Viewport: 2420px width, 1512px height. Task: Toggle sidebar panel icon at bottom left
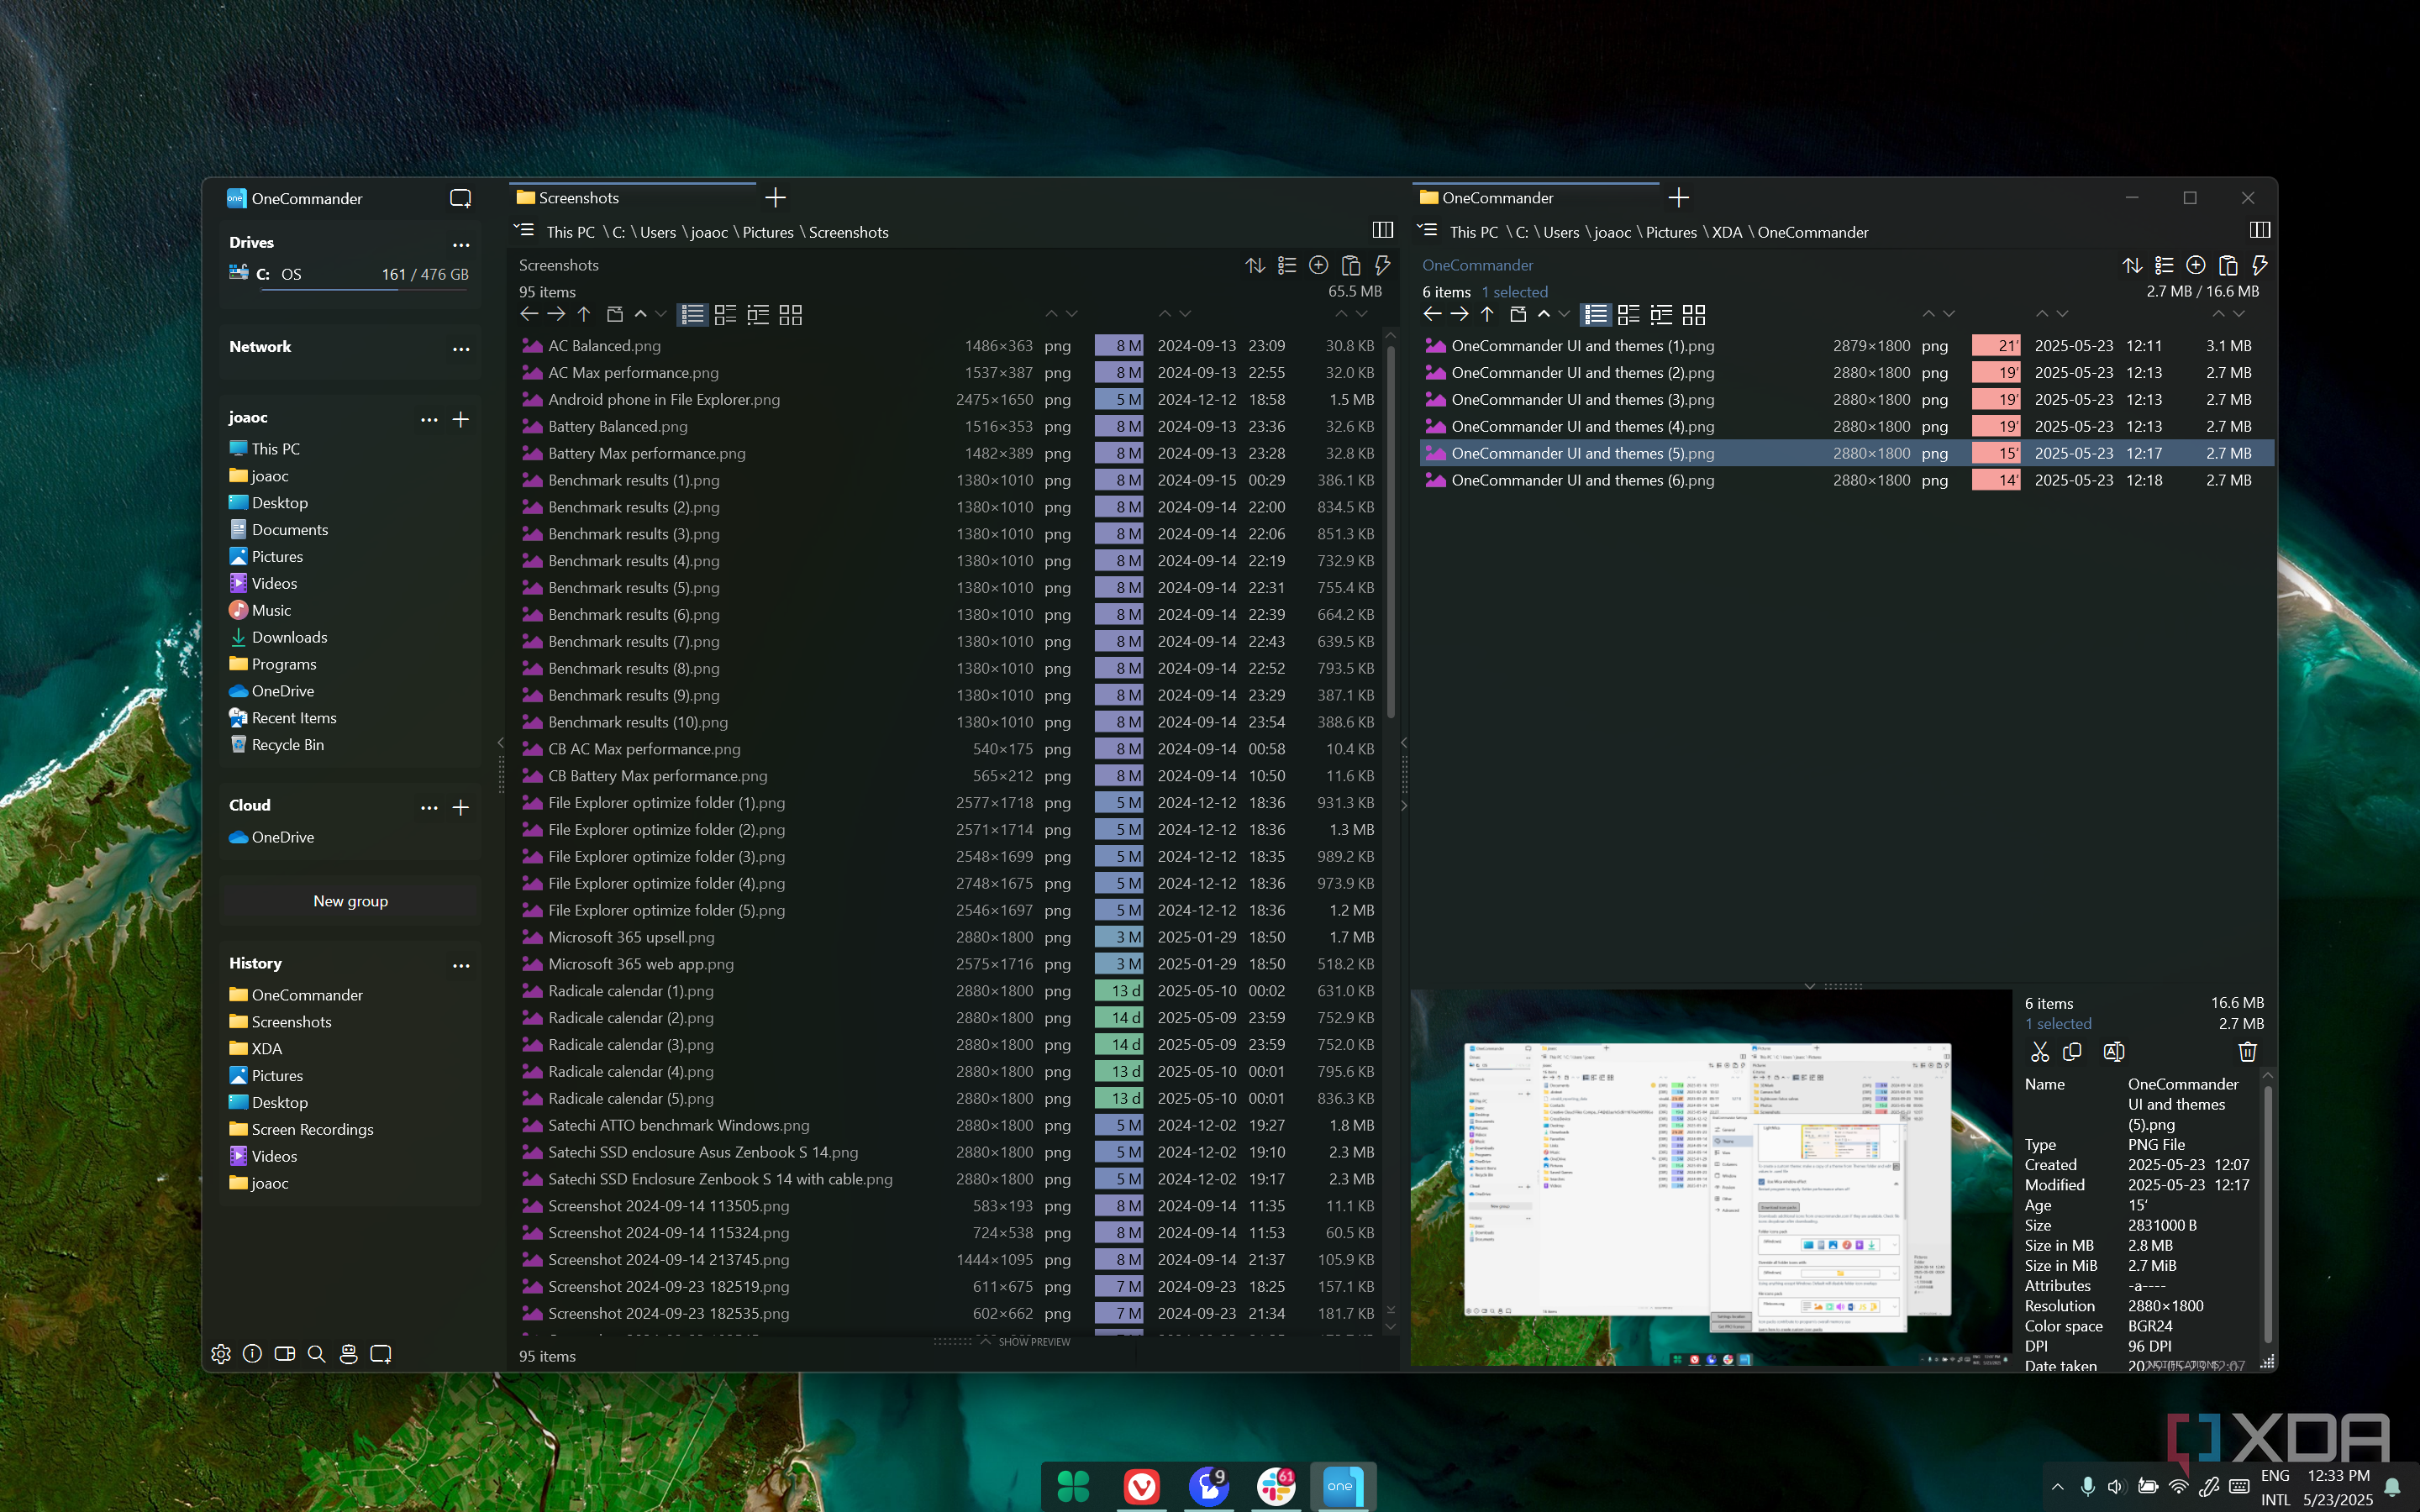pyautogui.click(x=284, y=1353)
